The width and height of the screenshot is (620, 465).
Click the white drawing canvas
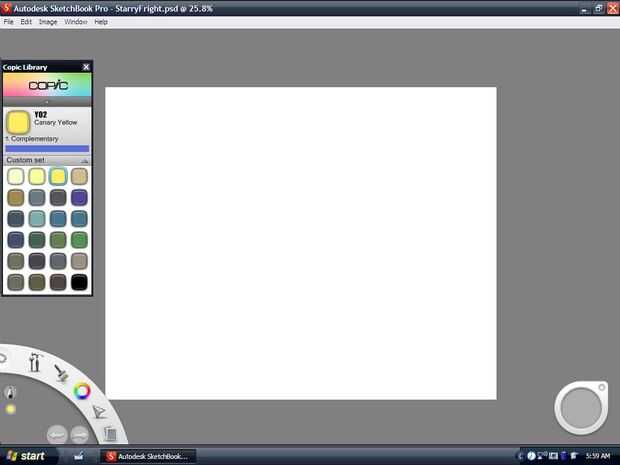pyautogui.click(x=301, y=243)
